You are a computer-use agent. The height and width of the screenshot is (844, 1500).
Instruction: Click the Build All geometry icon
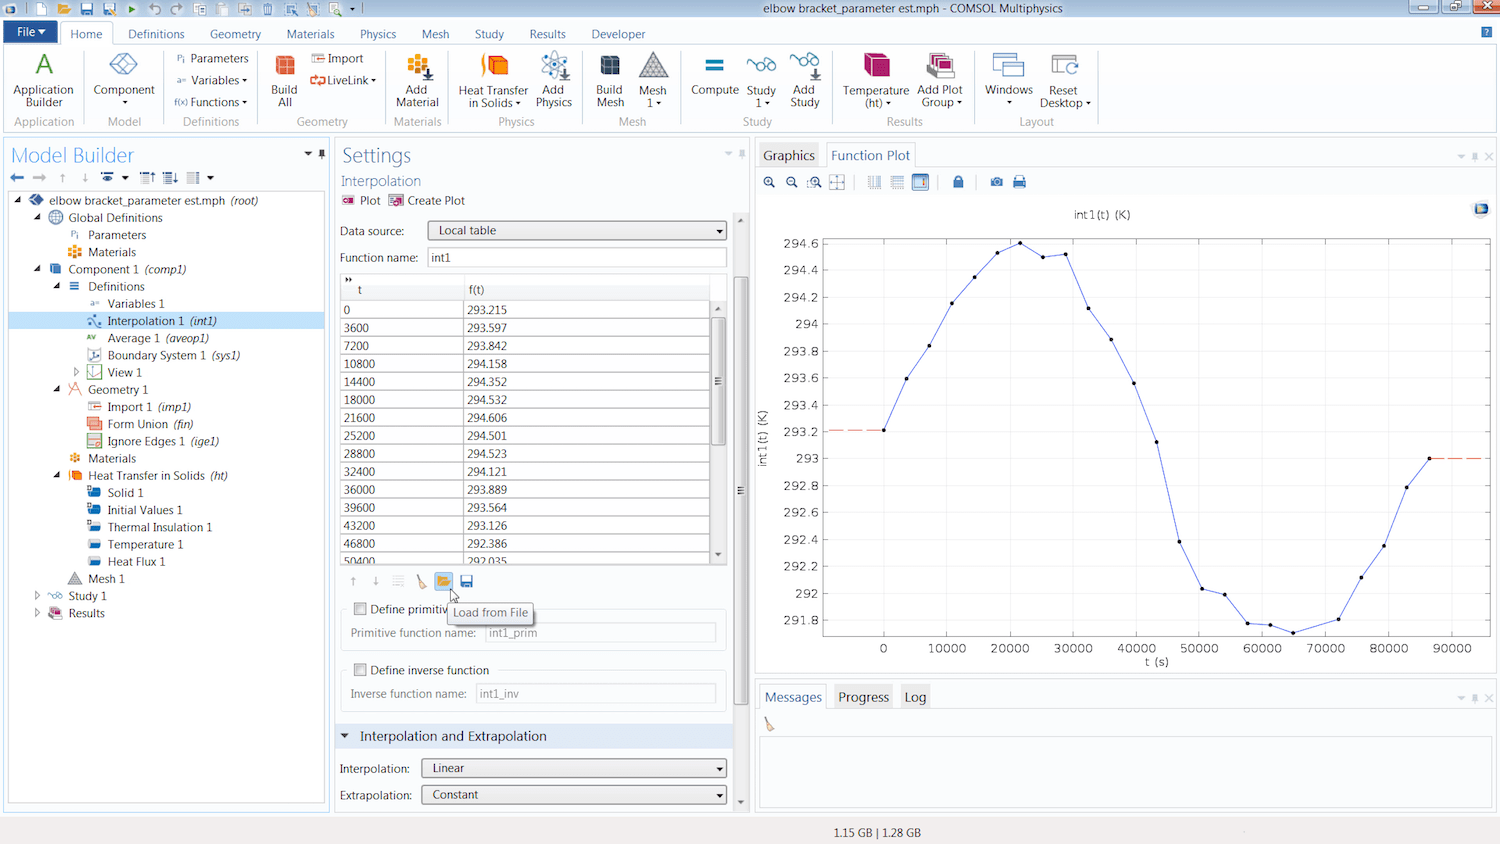coord(284,80)
